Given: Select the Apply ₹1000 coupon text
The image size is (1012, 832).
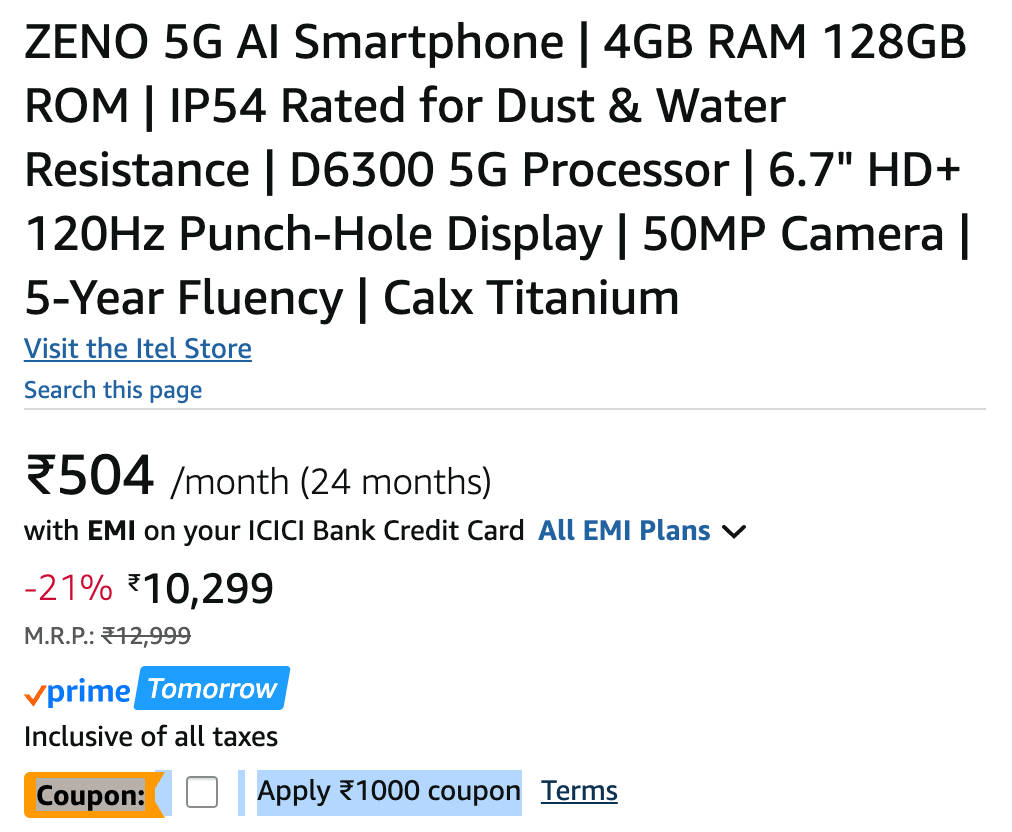Looking at the screenshot, I should coord(389,792).
